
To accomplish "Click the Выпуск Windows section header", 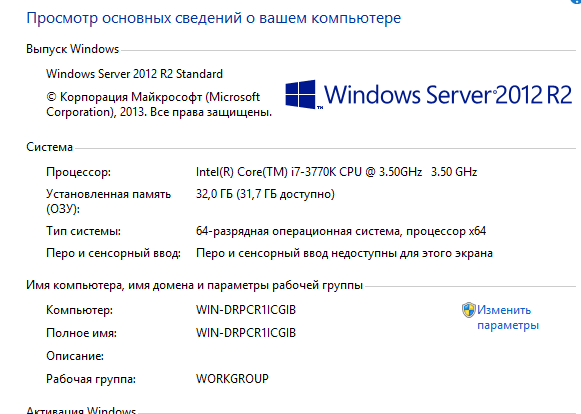I will click(73, 49).
